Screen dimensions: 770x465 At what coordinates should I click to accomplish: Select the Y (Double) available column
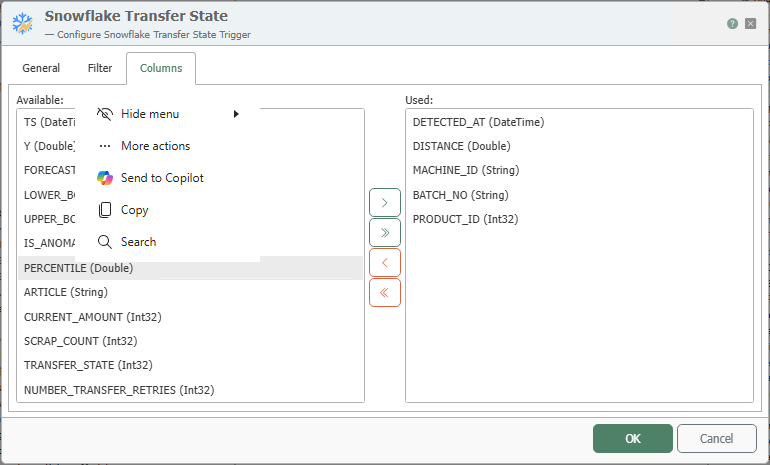coord(49,146)
